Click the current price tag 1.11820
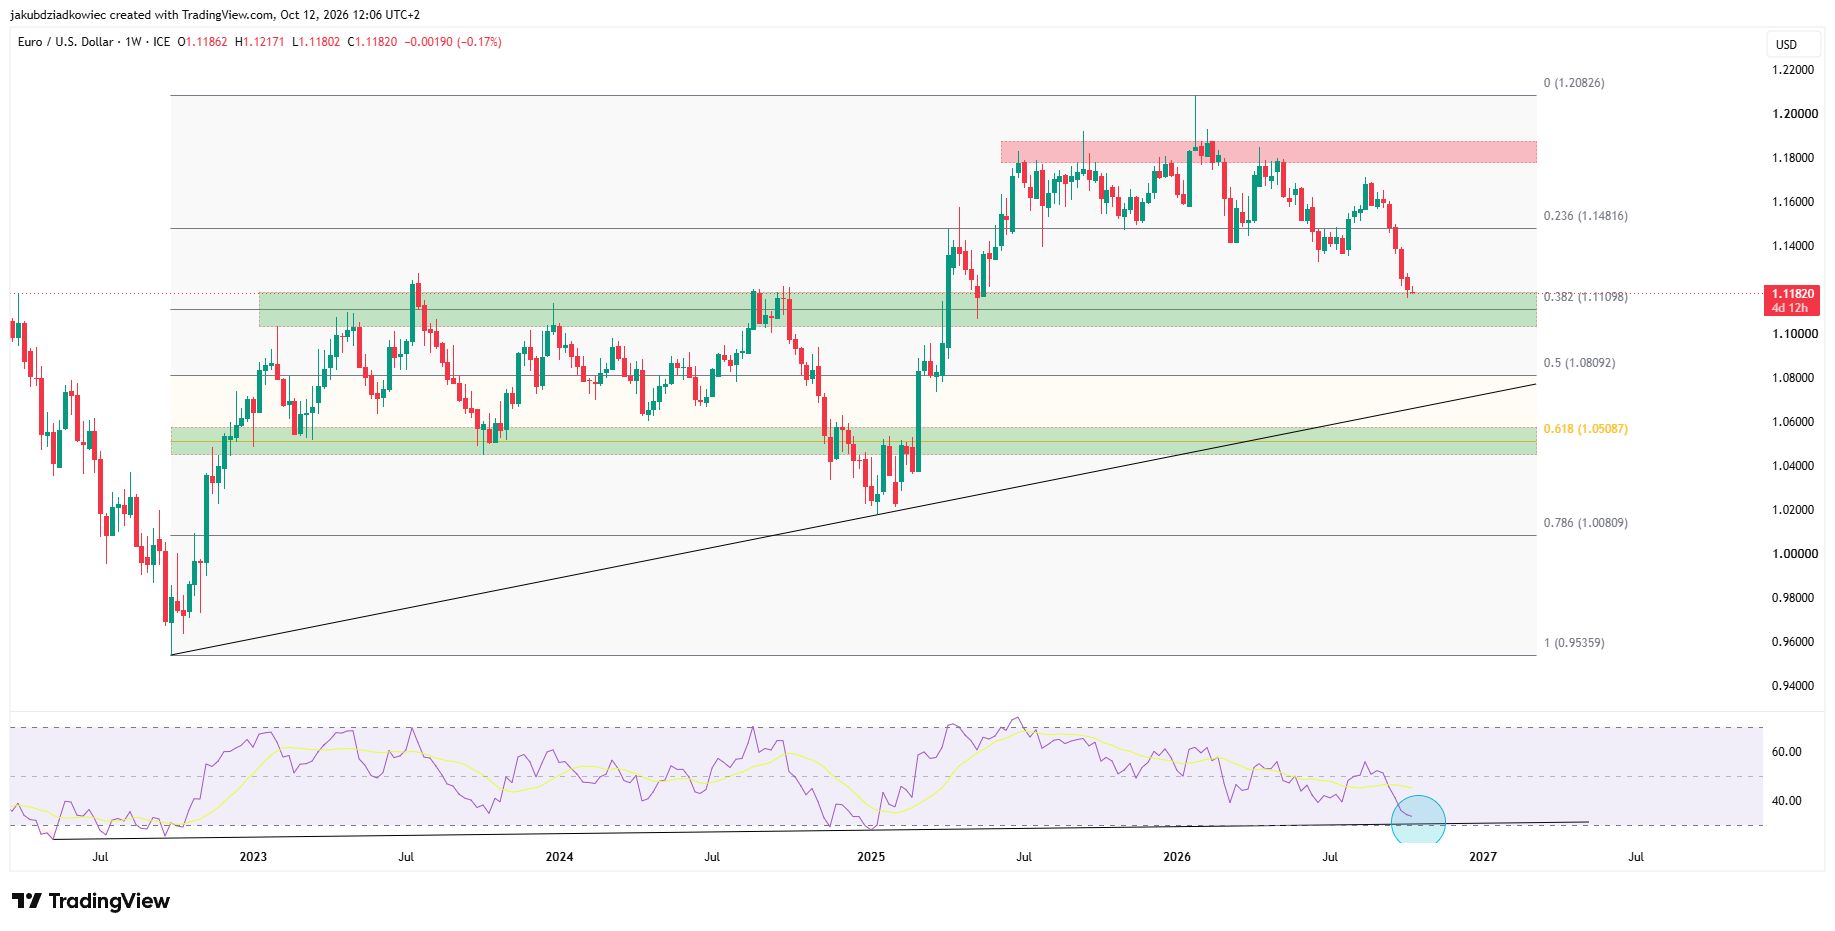The image size is (1835, 931). pyautogui.click(x=1792, y=294)
